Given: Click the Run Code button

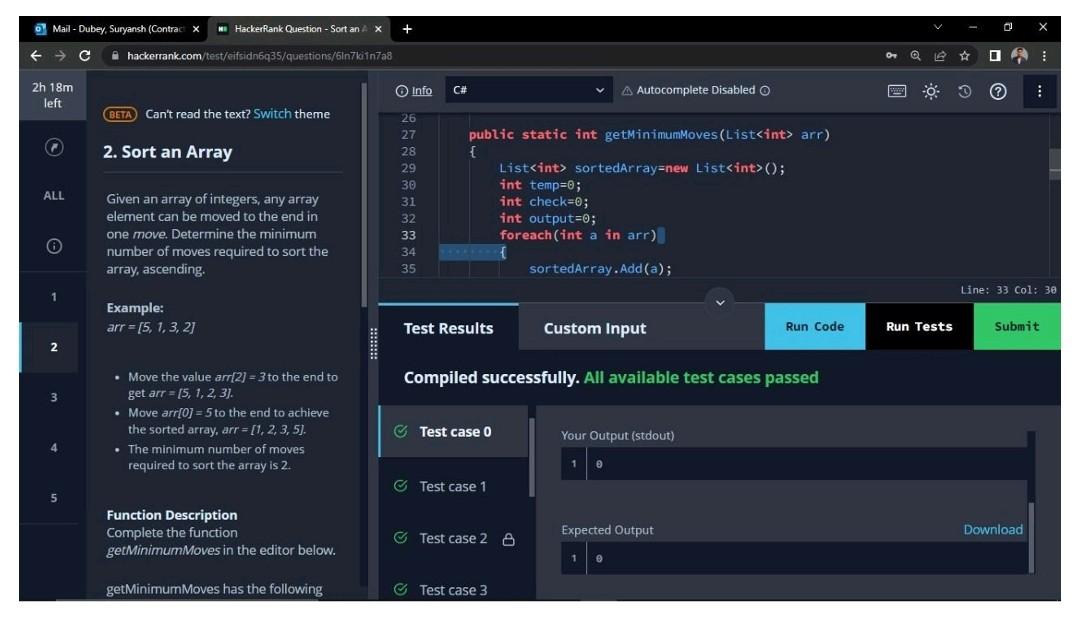Looking at the screenshot, I should pos(815,327).
